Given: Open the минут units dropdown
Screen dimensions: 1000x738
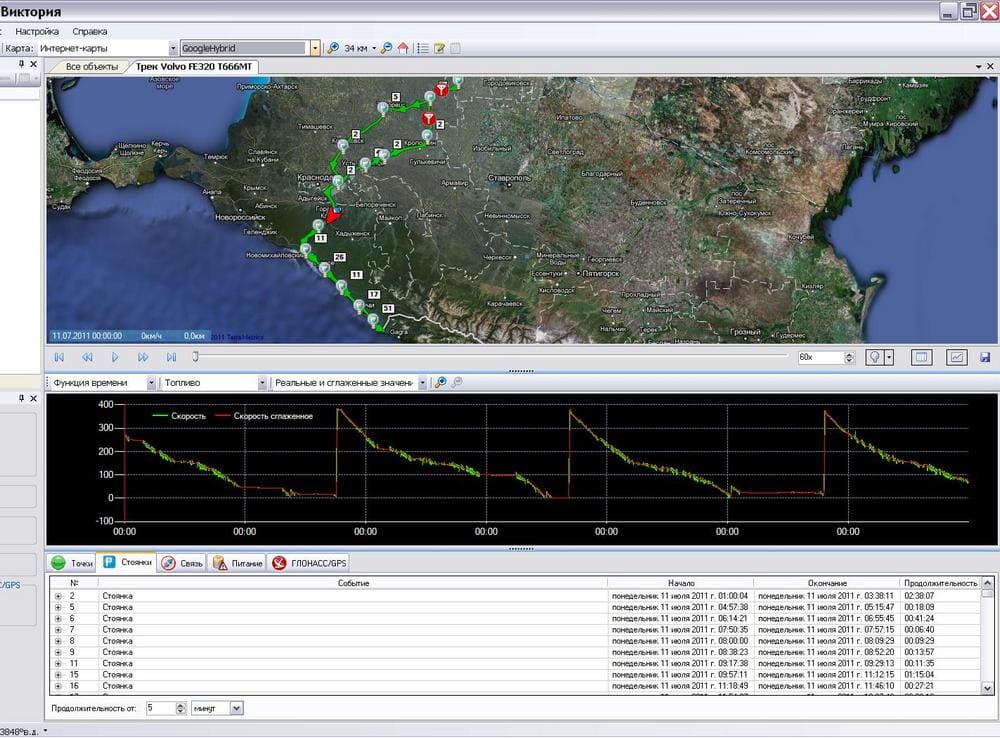Looking at the screenshot, I should [237, 708].
